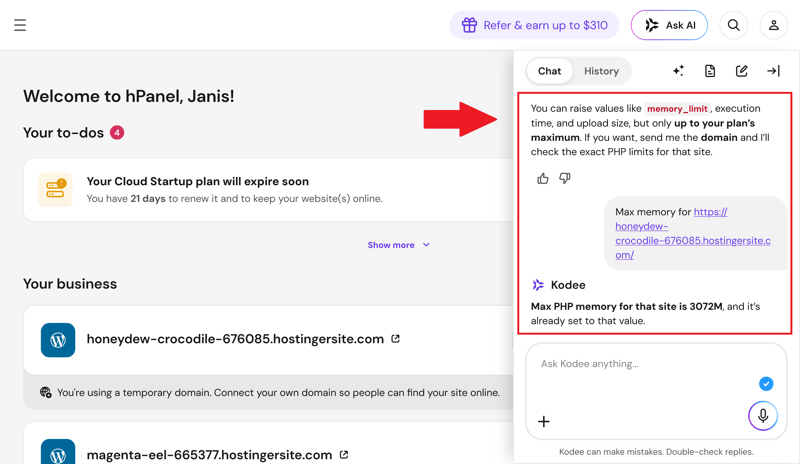Image resolution: width=800 pixels, height=464 pixels.
Task: Click the server warning icon in plan notice
Action: pos(55,189)
